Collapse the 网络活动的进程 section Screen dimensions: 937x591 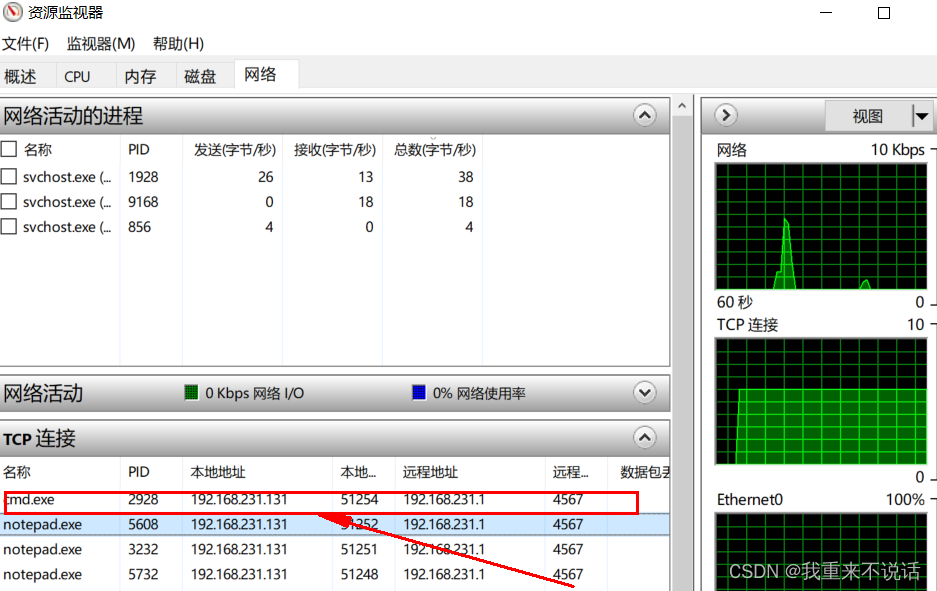[644, 115]
